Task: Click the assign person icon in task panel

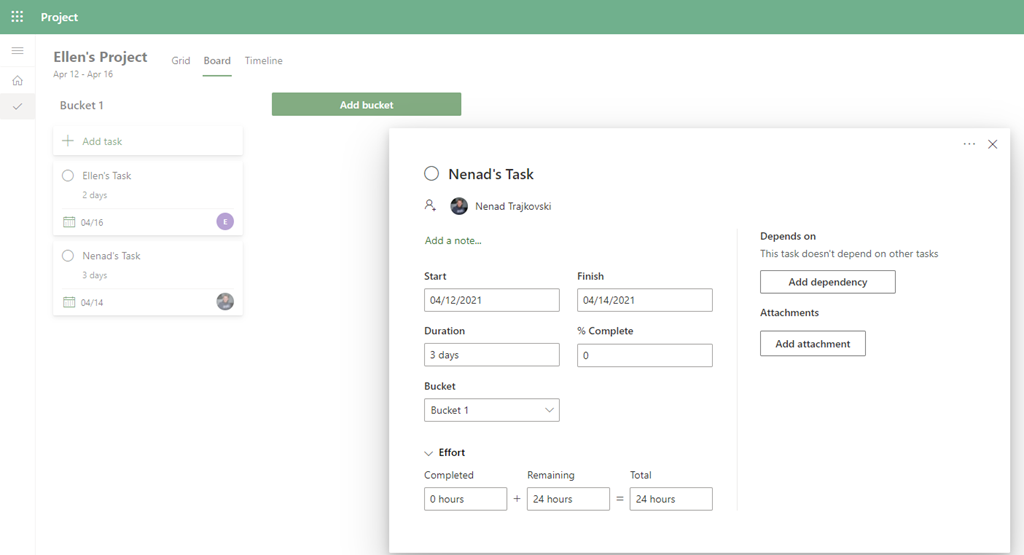Action: (x=430, y=206)
